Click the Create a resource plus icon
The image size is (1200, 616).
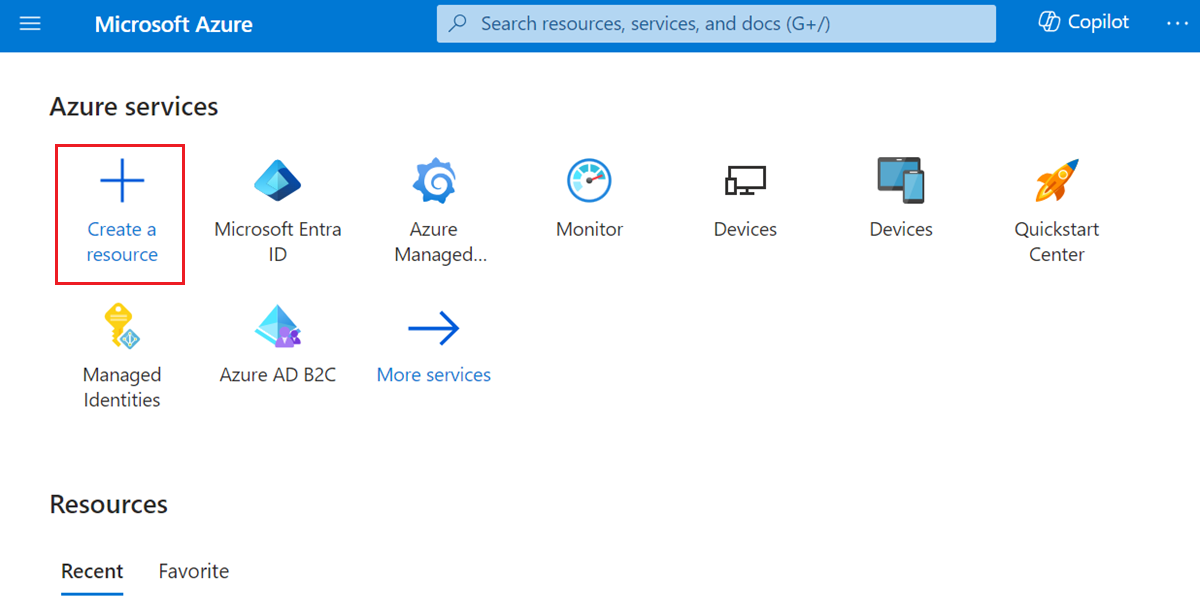pos(122,181)
